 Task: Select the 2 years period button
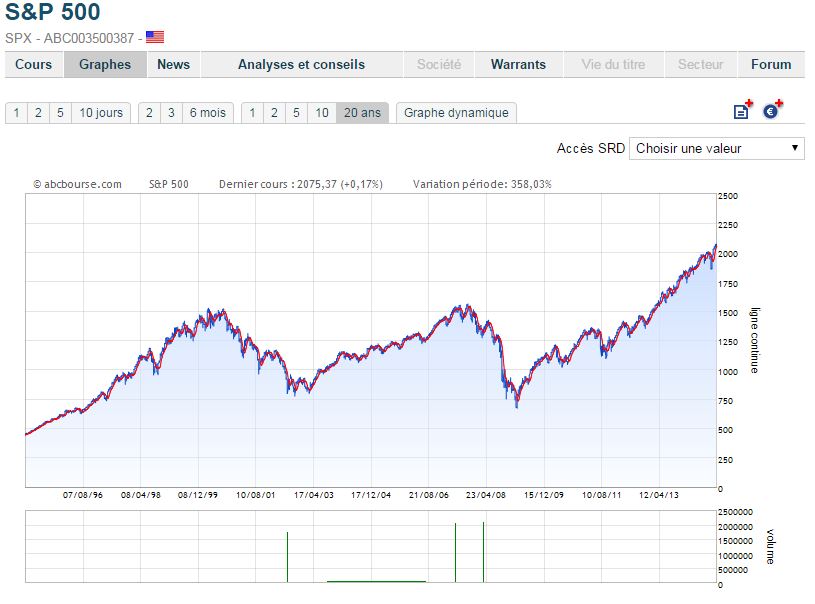pyautogui.click(x=274, y=113)
